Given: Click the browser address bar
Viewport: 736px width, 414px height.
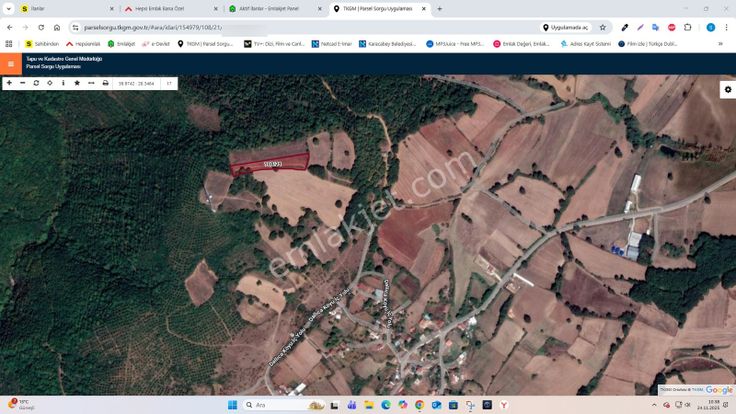Looking at the screenshot, I should pyautogui.click(x=300, y=27).
